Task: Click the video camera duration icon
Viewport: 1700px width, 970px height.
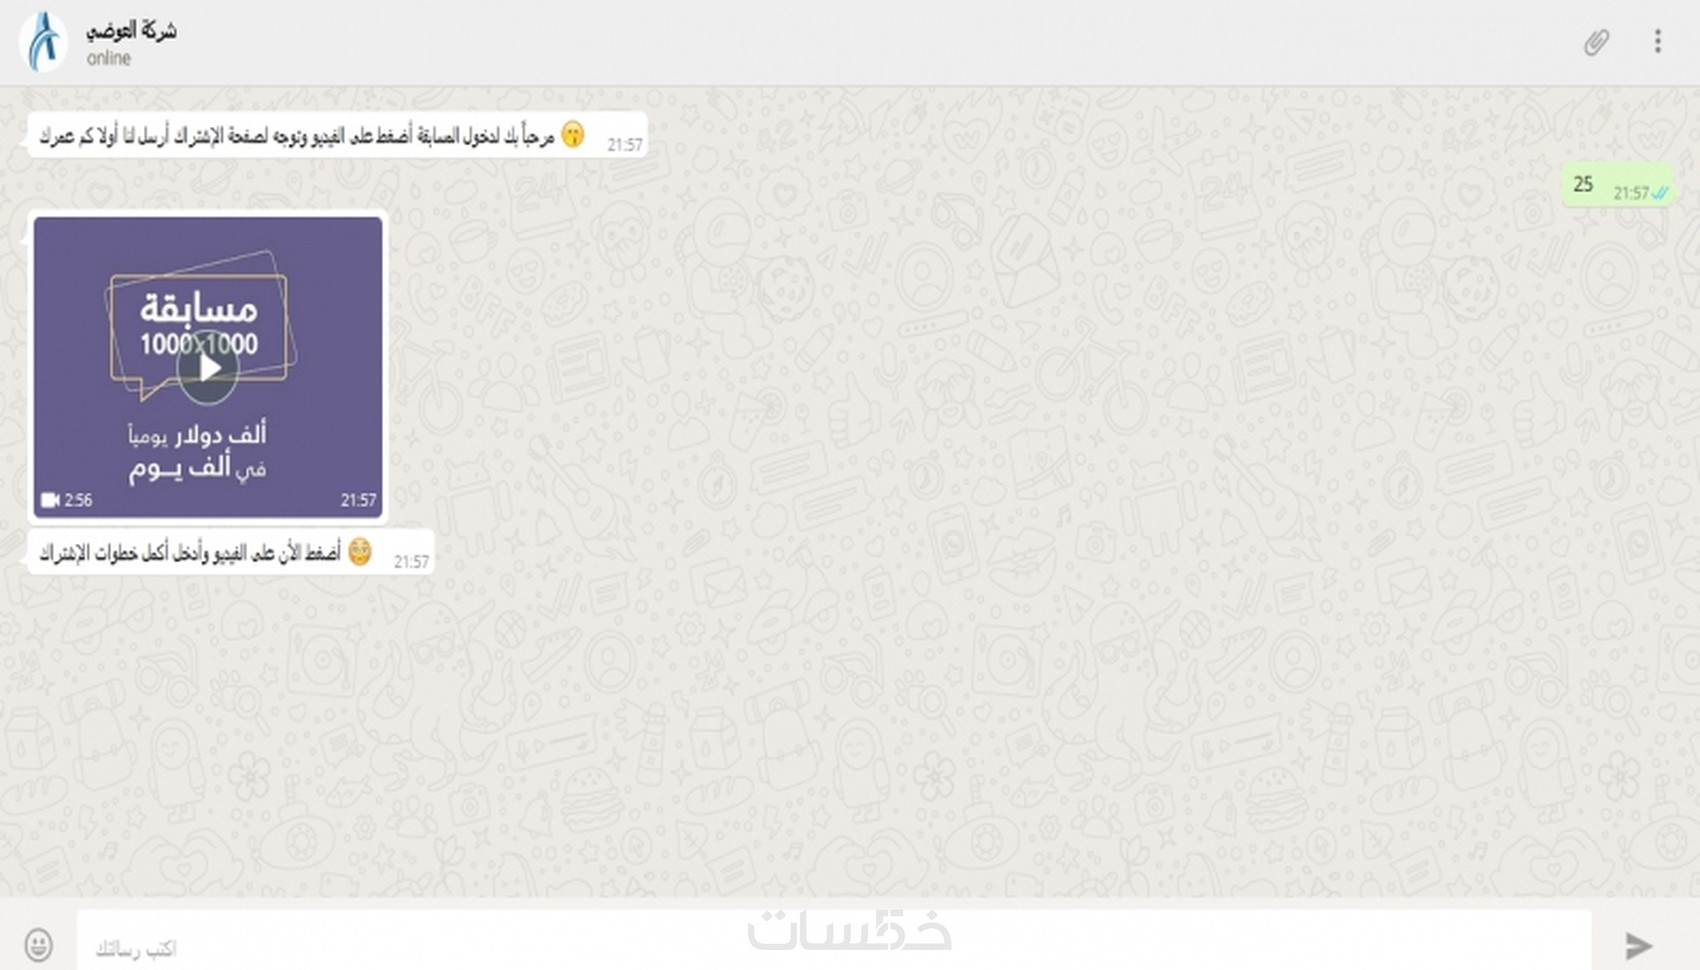Action: 50,500
